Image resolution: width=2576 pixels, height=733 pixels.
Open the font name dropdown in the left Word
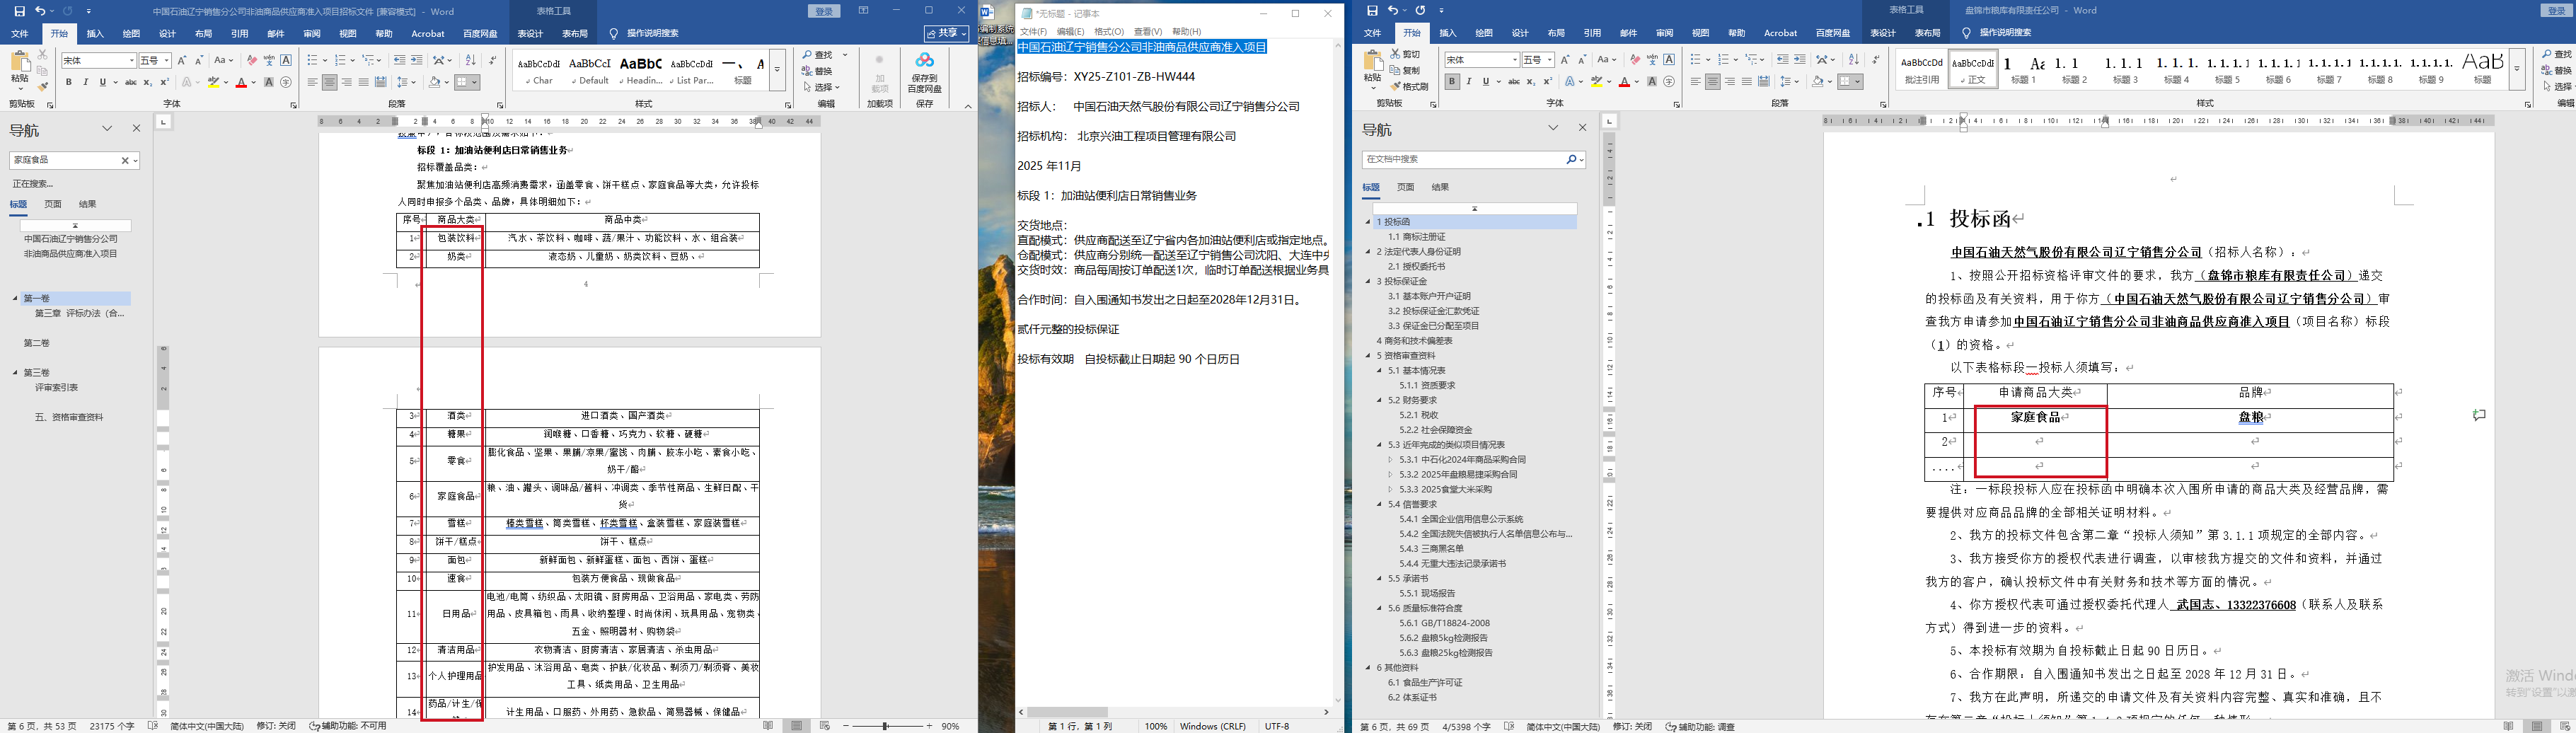pos(131,61)
